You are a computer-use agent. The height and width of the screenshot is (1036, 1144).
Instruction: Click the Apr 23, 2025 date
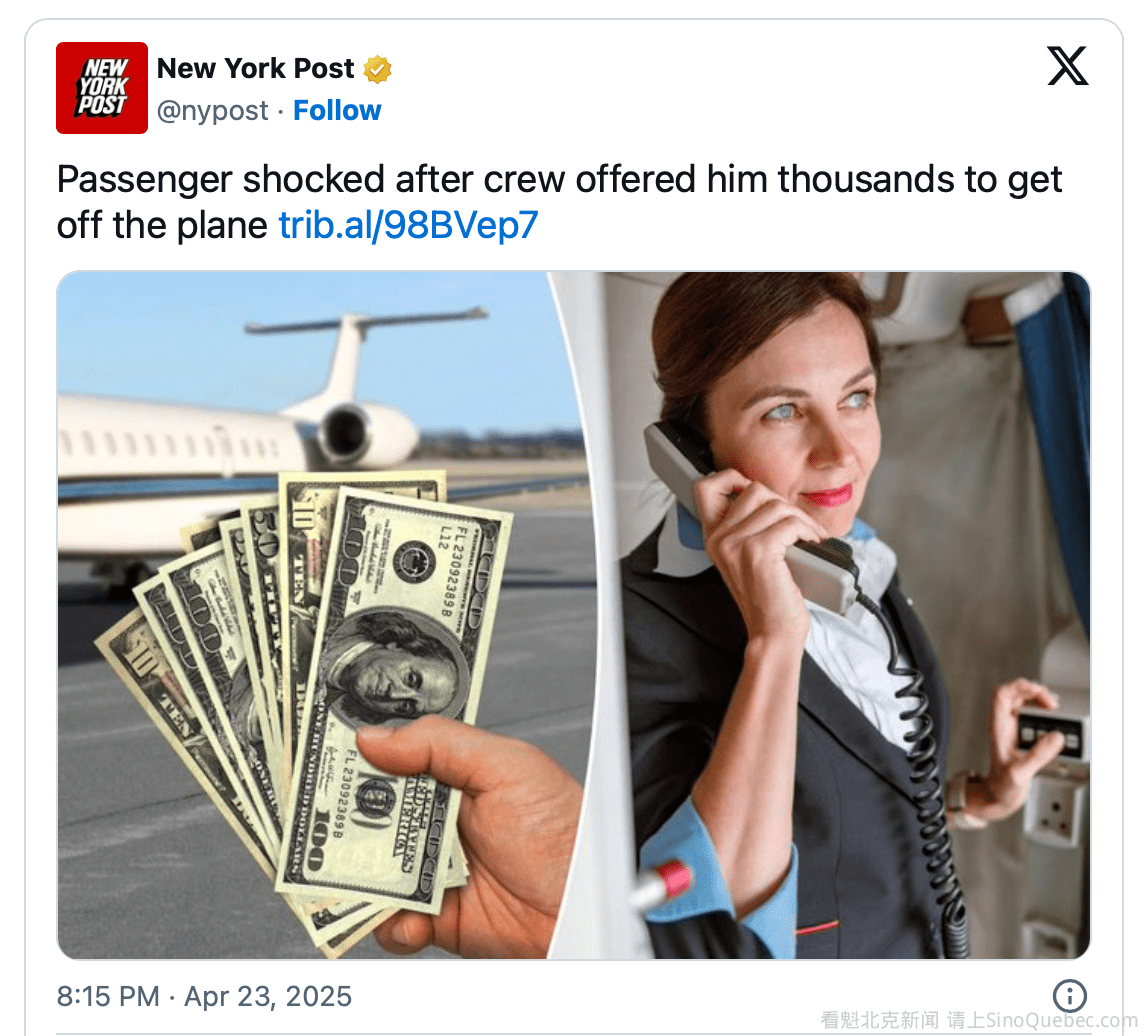(x=268, y=996)
